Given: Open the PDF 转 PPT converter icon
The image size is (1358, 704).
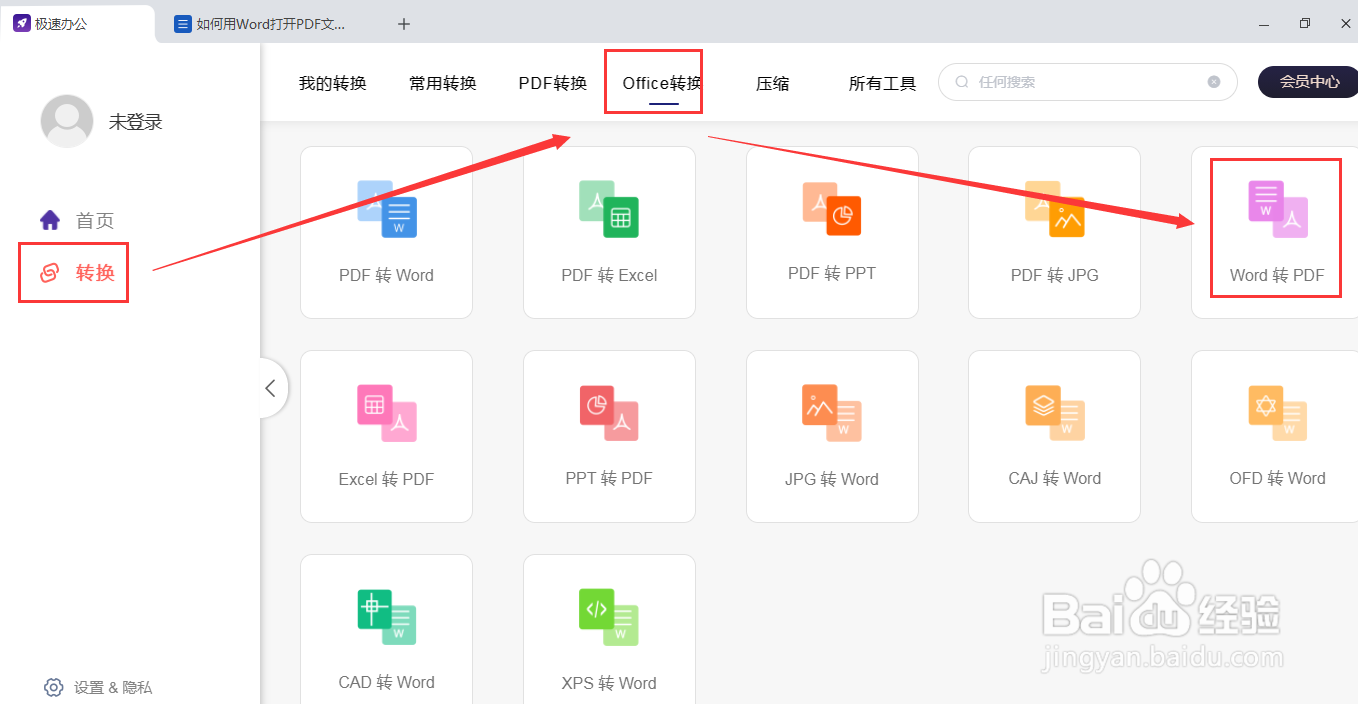Looking at the screenshot, I should point(832,208).
